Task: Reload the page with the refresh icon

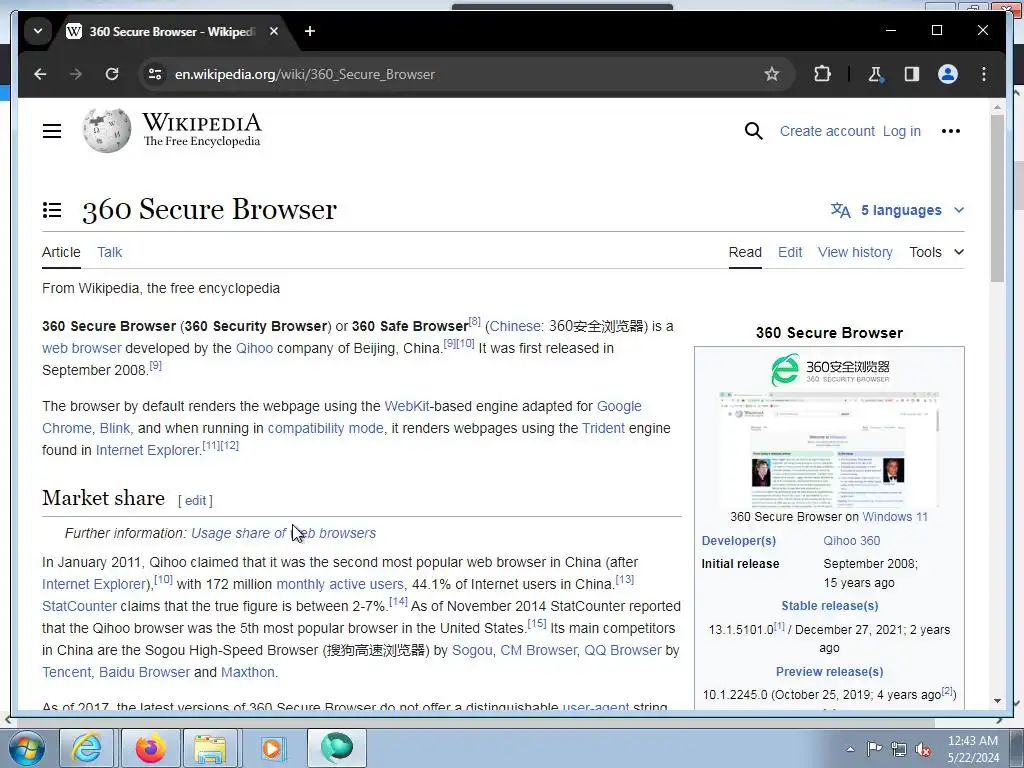Action: click(112, 74)
